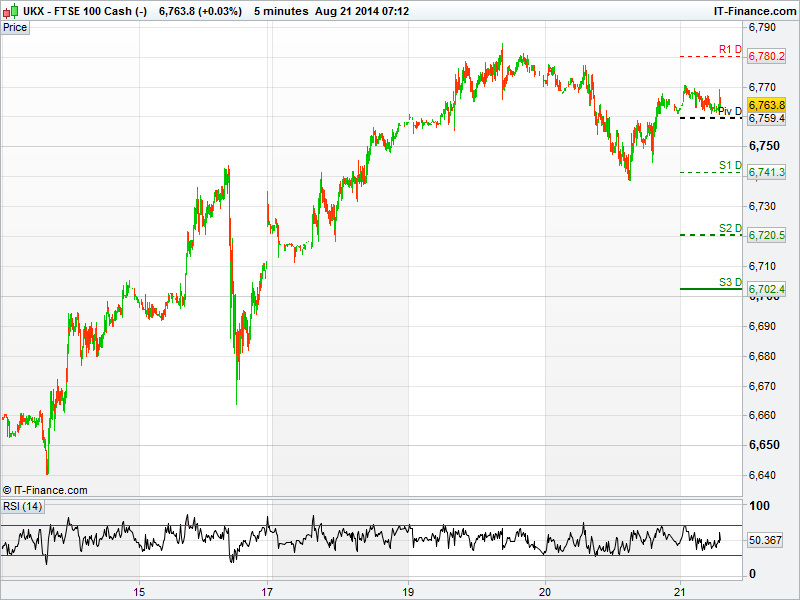This screenshot has height=600, width=800.
Task: Select the R1 D resistance price tag 6,780.2
Action: pos(767,56)
